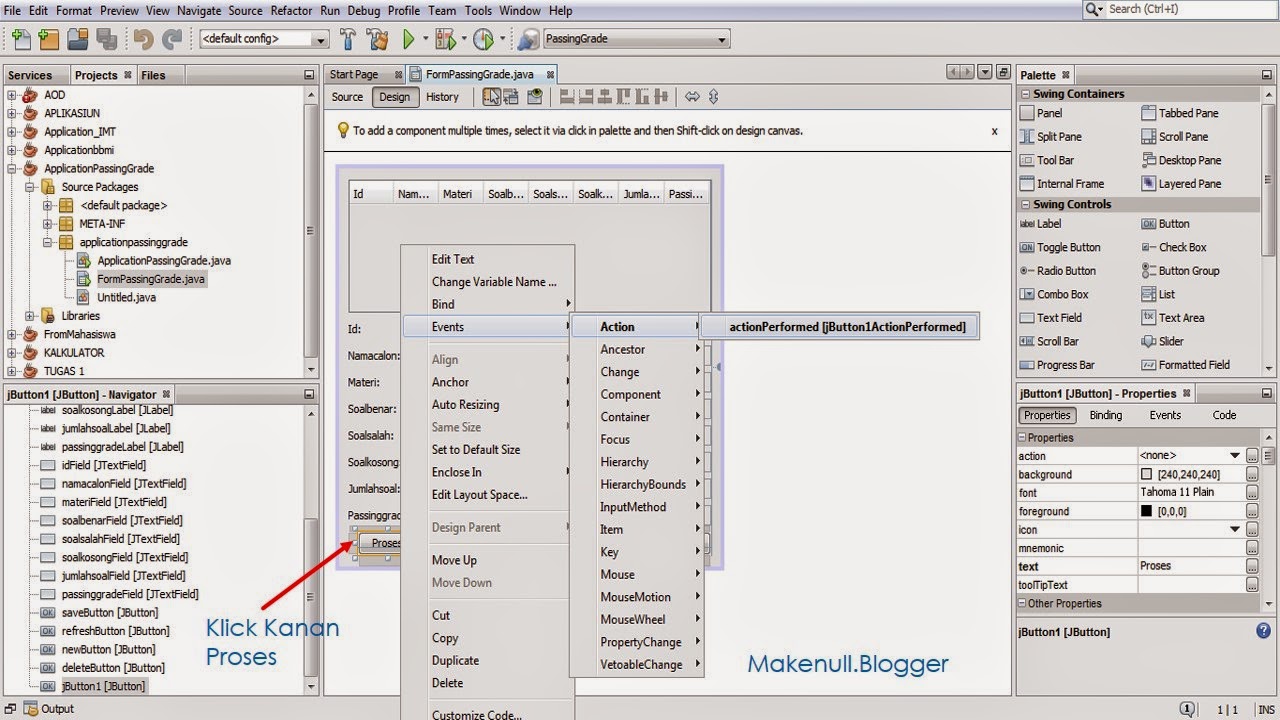Select actionPerformed [jButton1ActionPerformed] submenu item

838,327
